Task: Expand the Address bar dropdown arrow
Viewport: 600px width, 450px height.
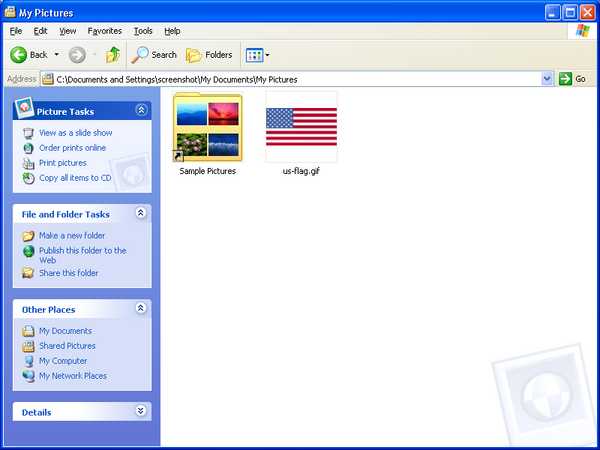Action: point(547,79)
